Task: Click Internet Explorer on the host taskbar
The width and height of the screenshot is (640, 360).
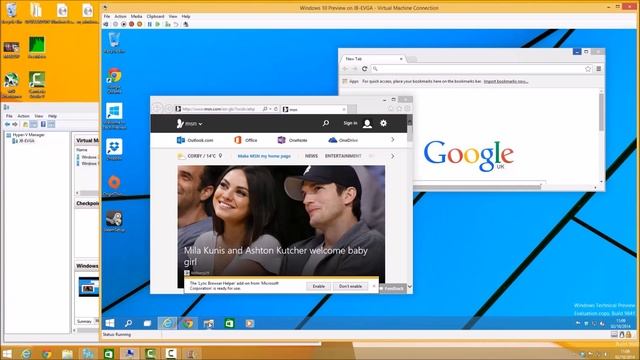Action: (26, 353)
